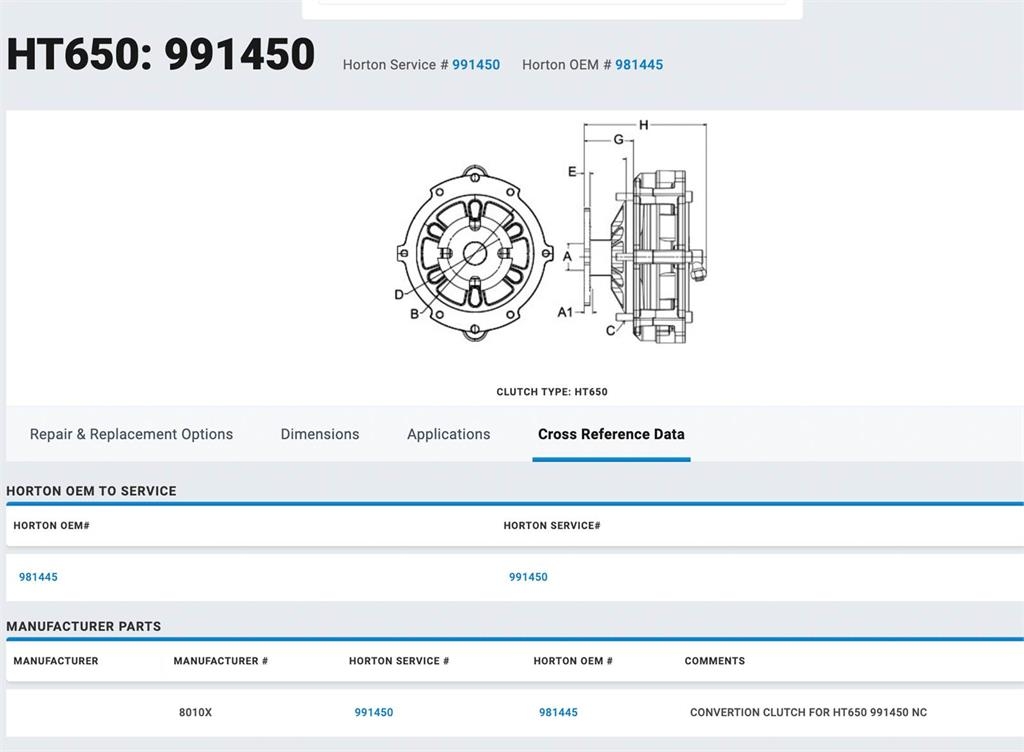The image size is (1024, 752).
Task: Click the CONVERTION CLUTCH comment text
Action: [808, 713]
